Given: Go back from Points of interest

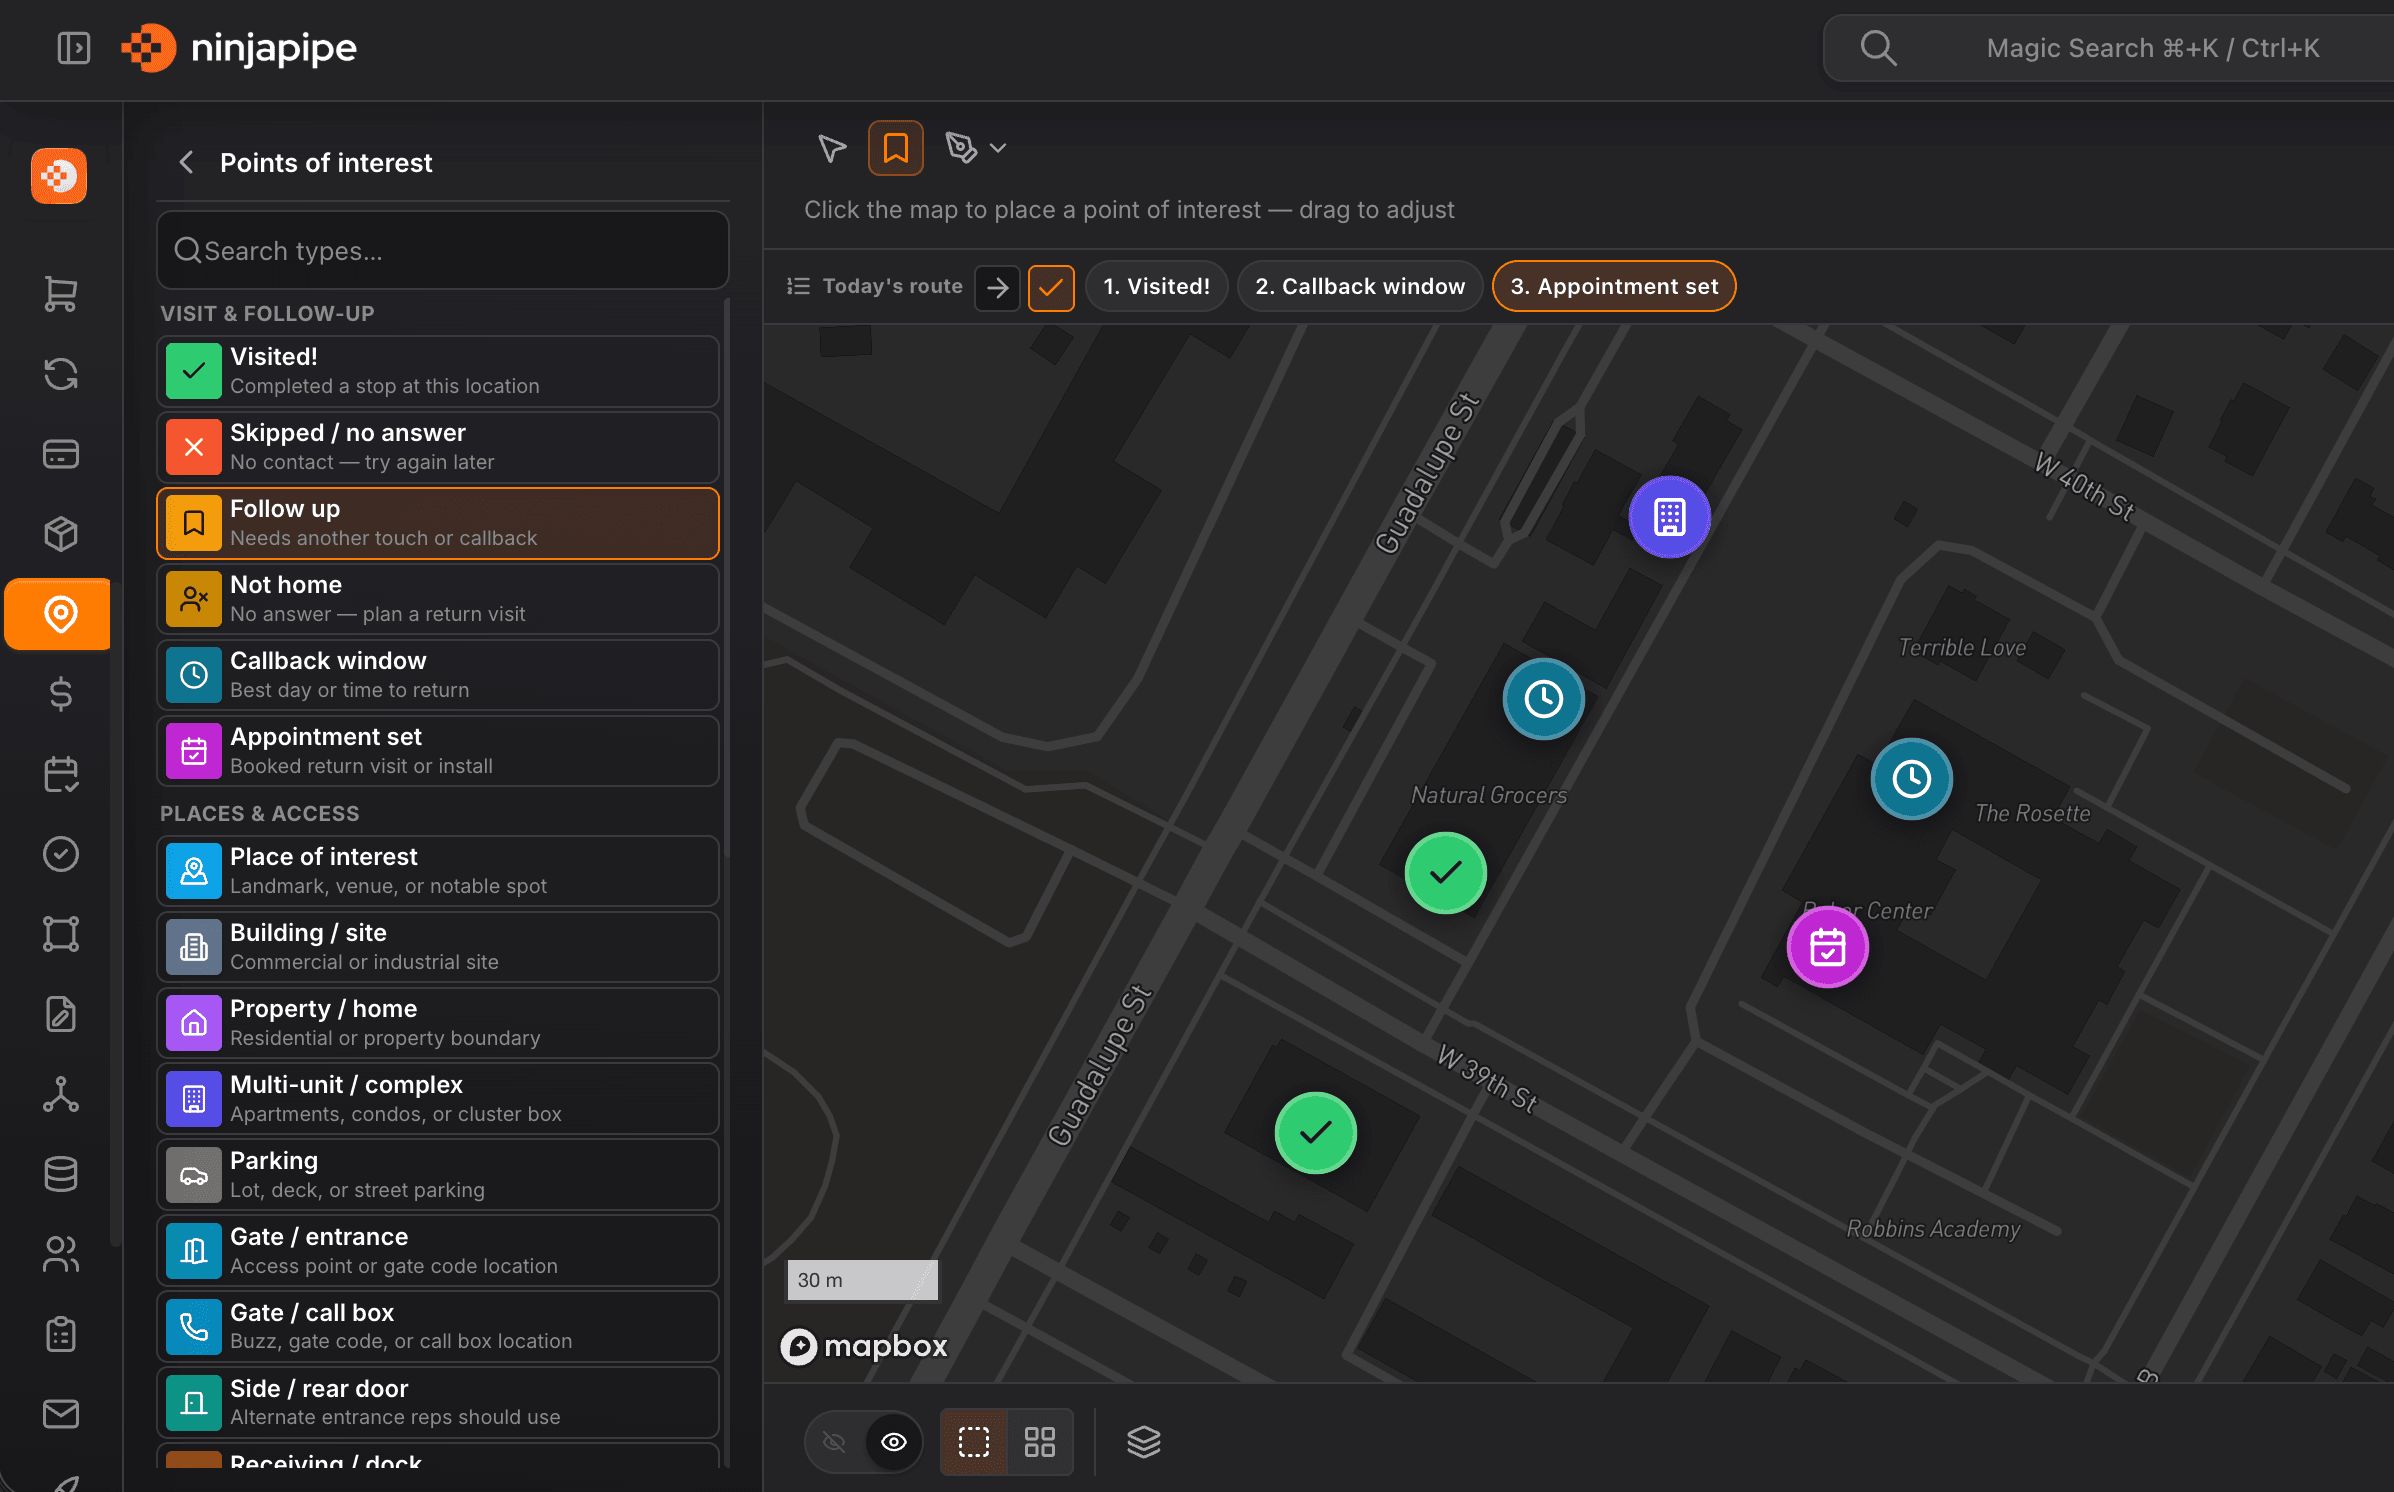Looking at the screenshot, I should click(186, 162).
